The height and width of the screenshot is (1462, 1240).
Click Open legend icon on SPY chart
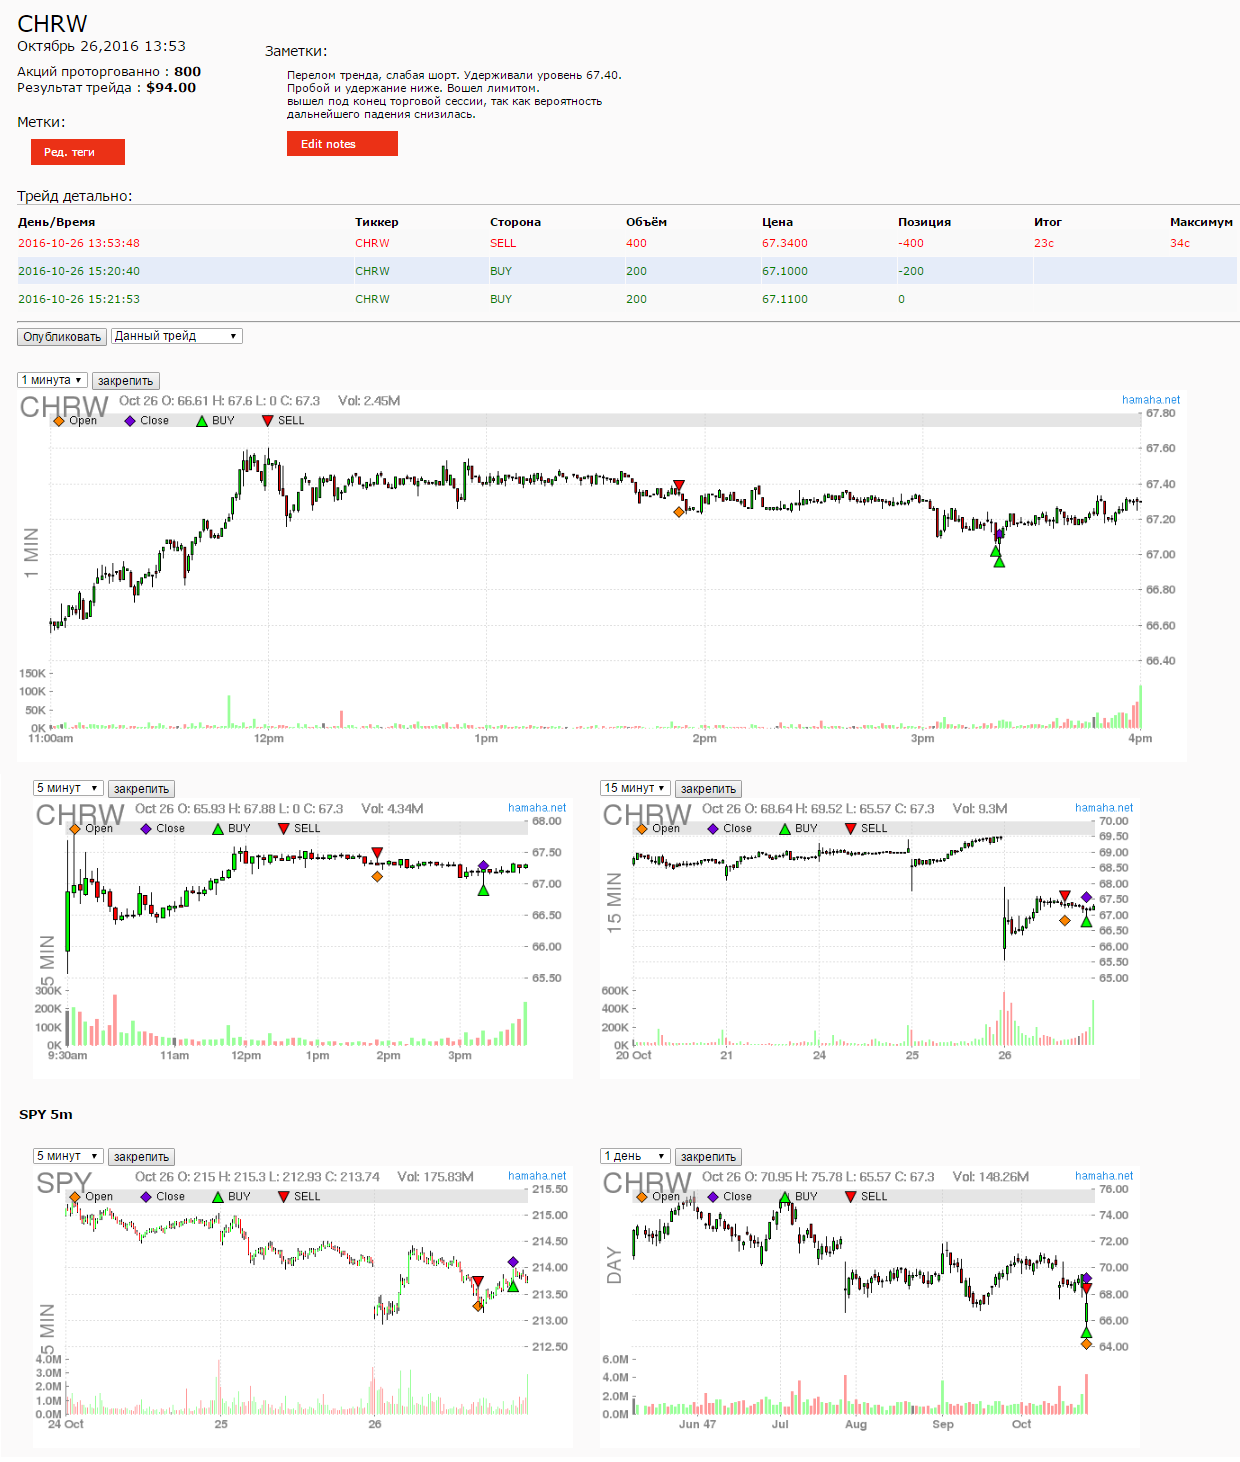(x=75, y=1197)
